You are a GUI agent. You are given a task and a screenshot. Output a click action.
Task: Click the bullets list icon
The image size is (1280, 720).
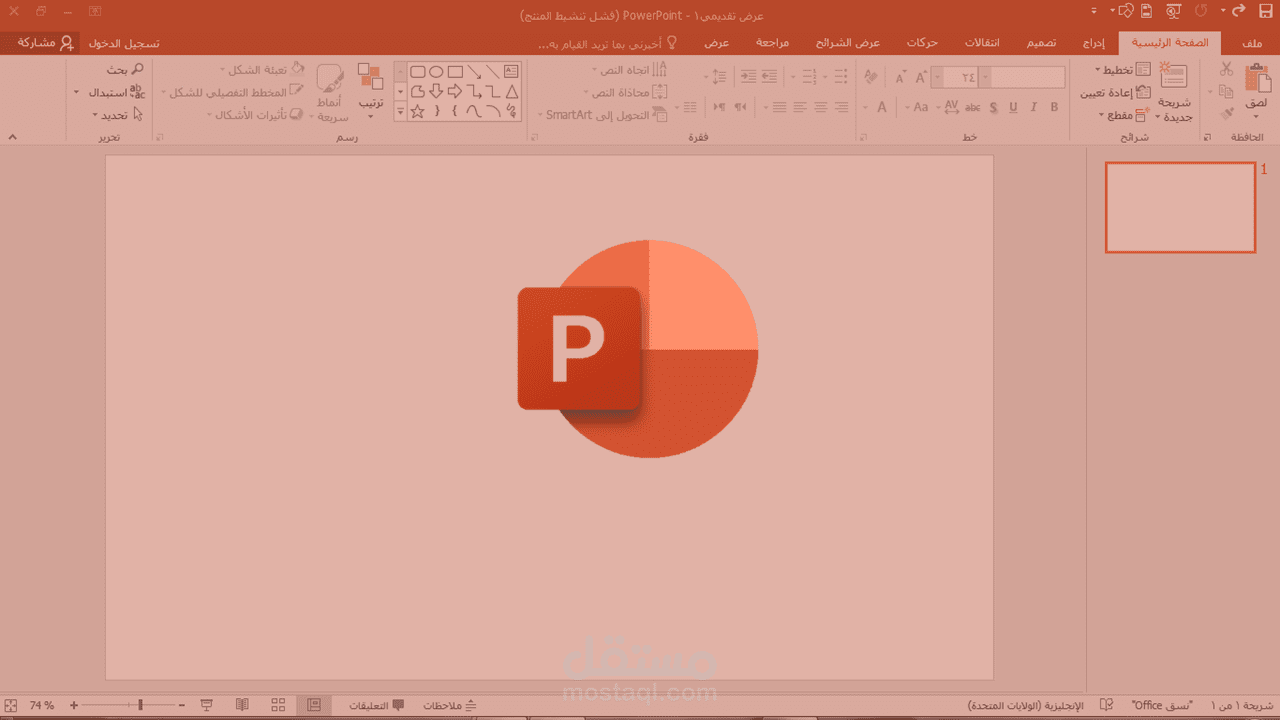coord(841,76)
